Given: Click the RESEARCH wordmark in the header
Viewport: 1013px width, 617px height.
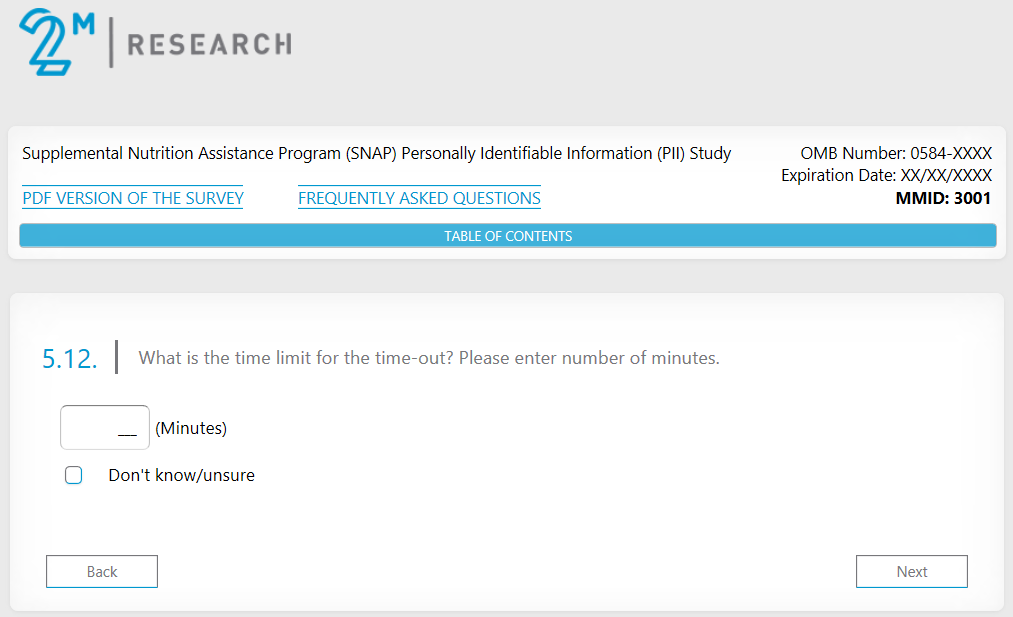Looking at the screenshot, I should click(209, 44).
